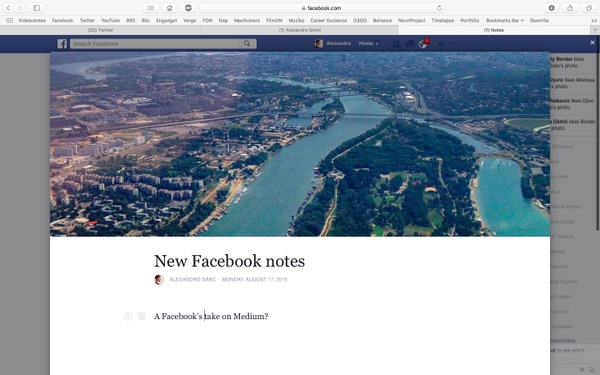Open the friend requests icon

click(396, 44)
